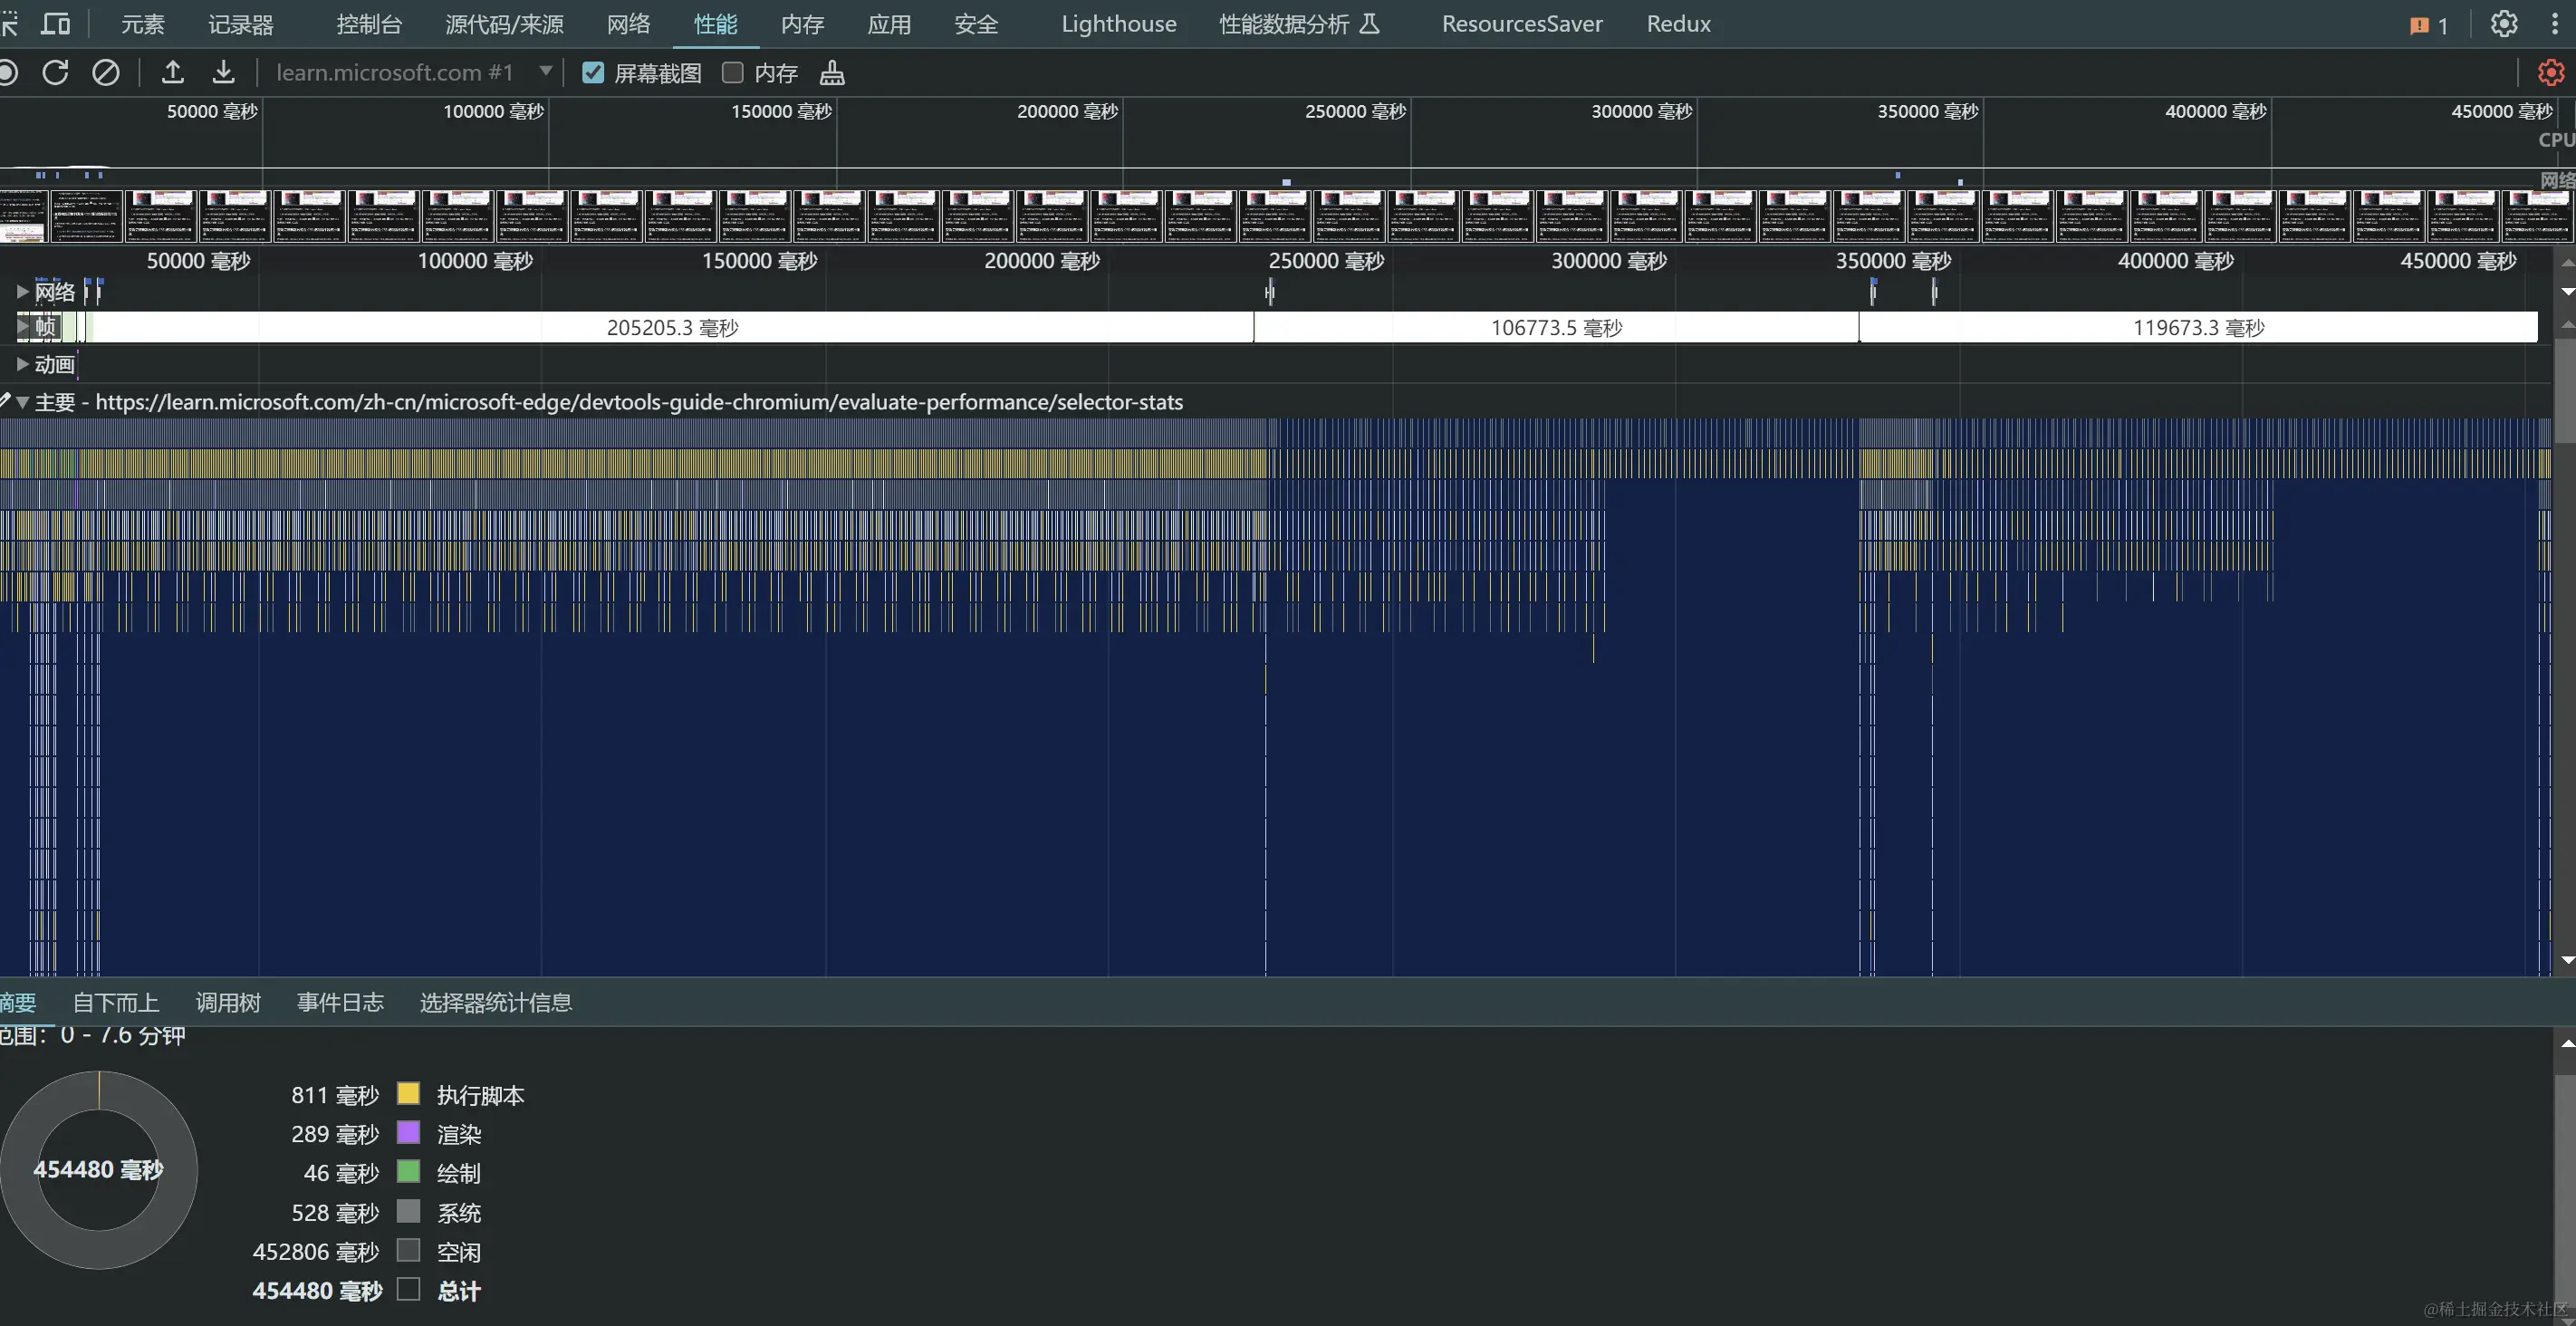Click the collect garbage broom icon
This screenshot has height=1326, width=2576.
point(832,73)
